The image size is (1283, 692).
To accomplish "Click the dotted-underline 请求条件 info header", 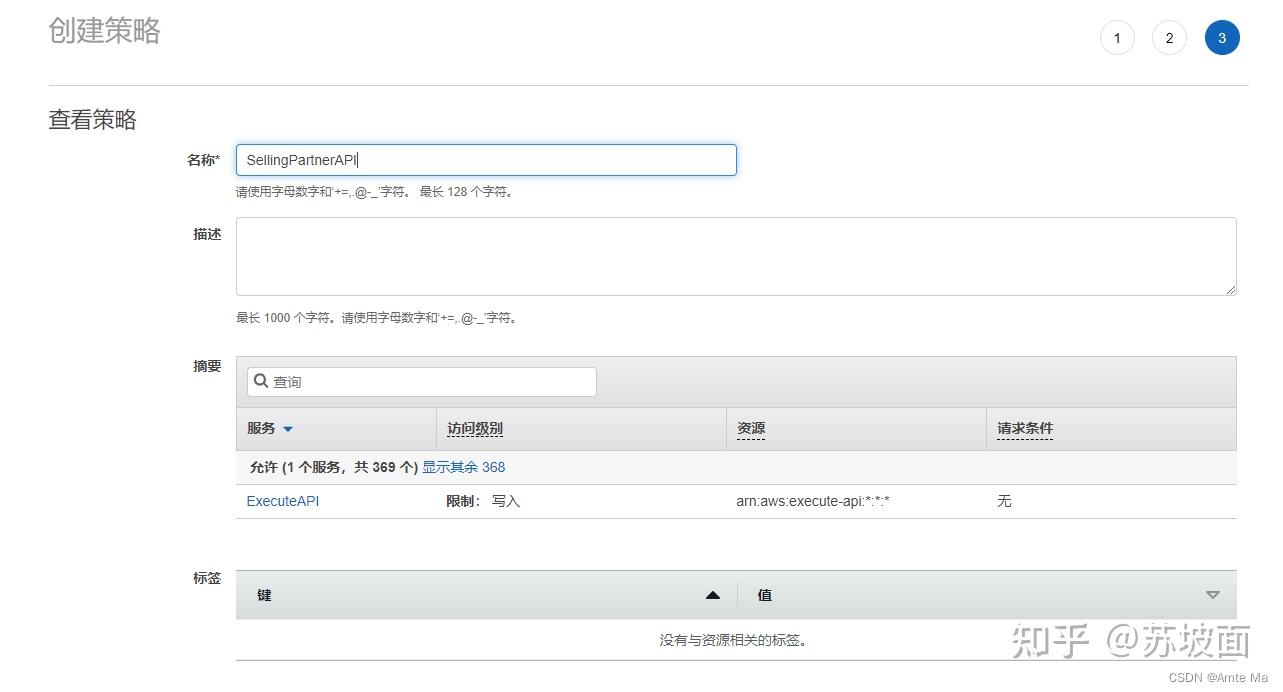I will click(x=1024, y=428).
